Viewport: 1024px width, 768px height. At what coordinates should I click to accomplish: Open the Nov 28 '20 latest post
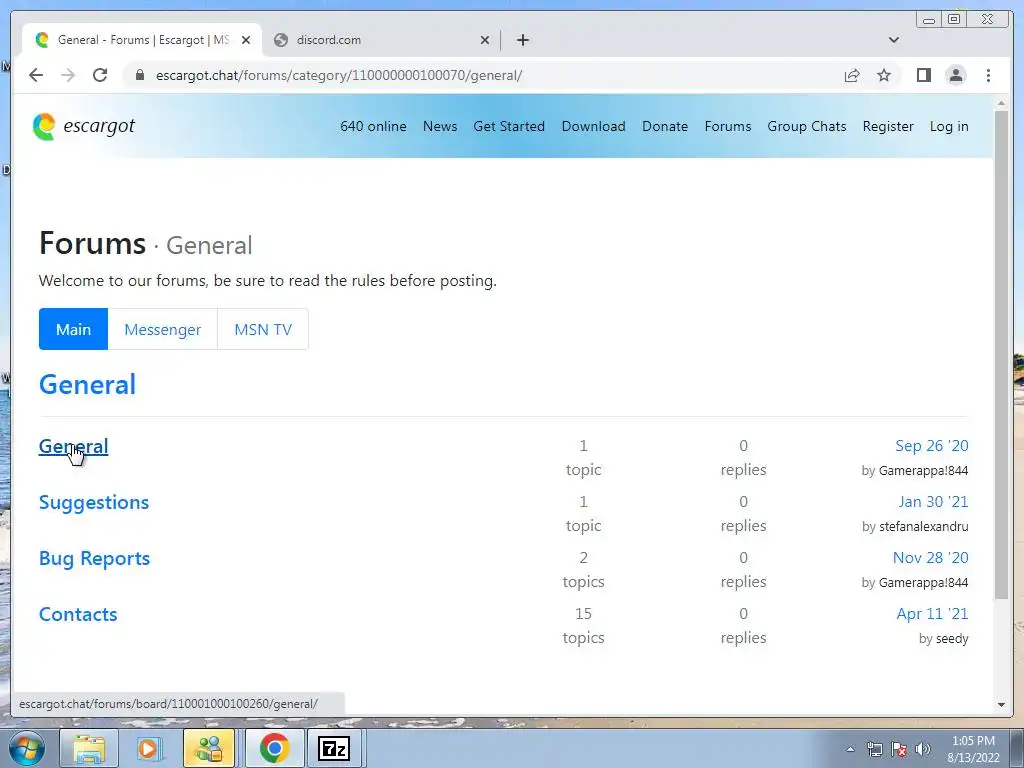pyautogui.click(x=930, y=558)
